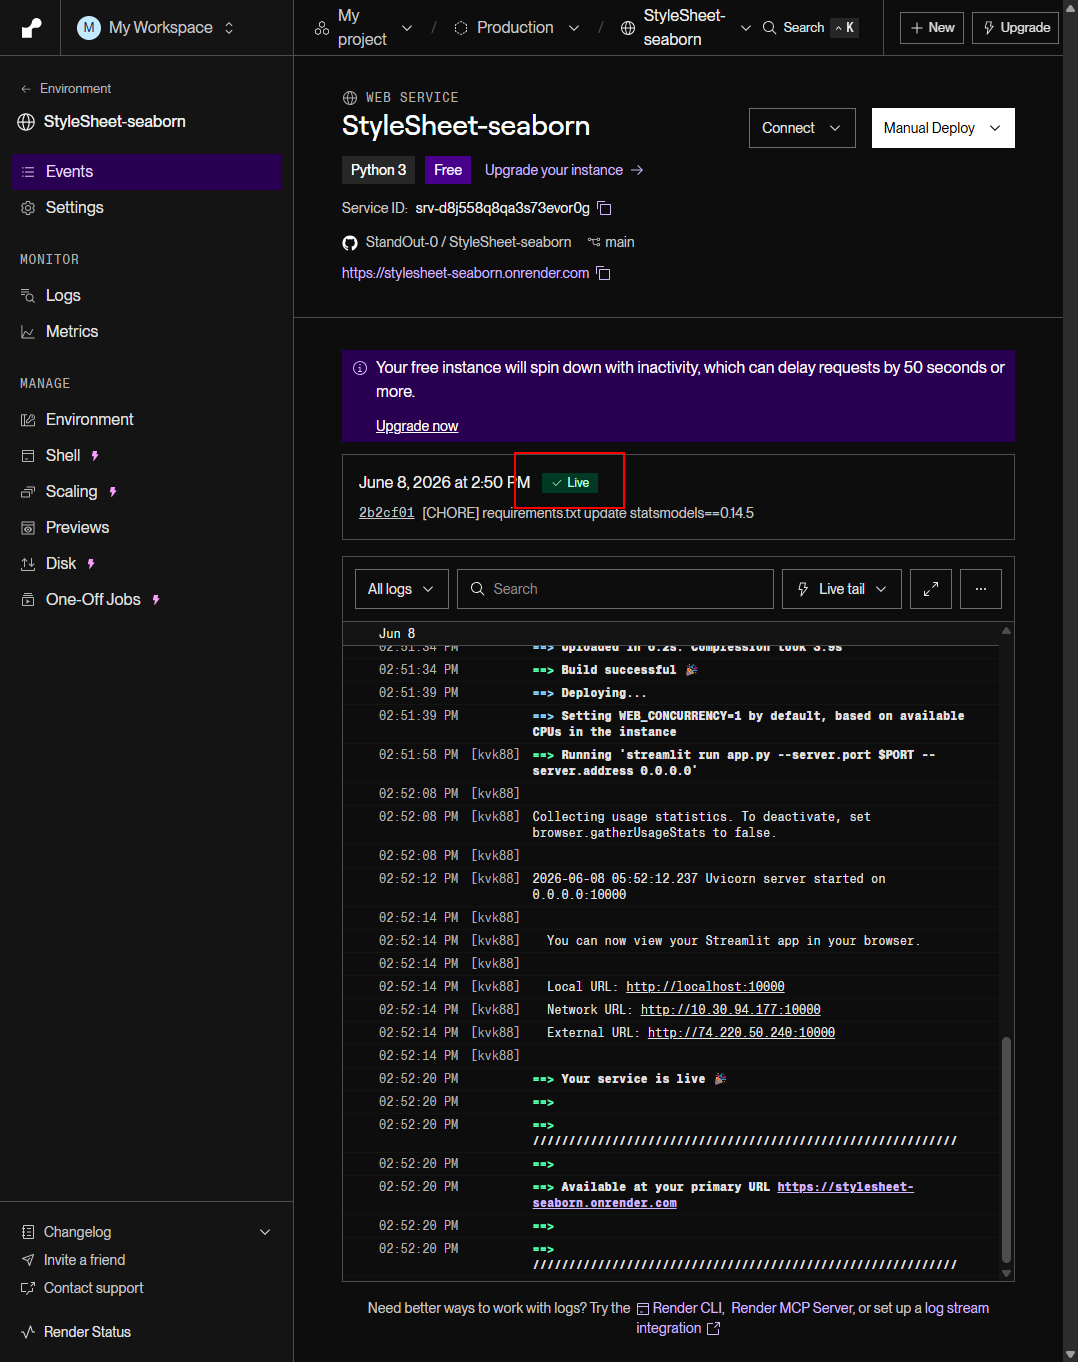Open the External URL 74.220.50.240 link
1078x1362 pixels.
(x=741, y=1033)
